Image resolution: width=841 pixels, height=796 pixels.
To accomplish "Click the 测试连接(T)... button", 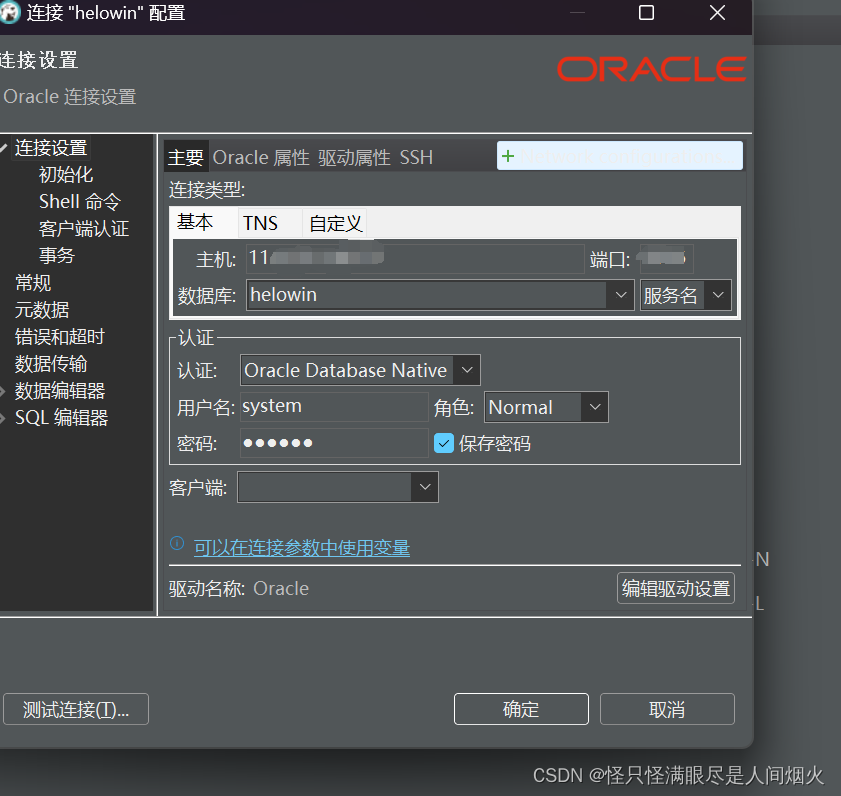I will (x=76, y=709).
